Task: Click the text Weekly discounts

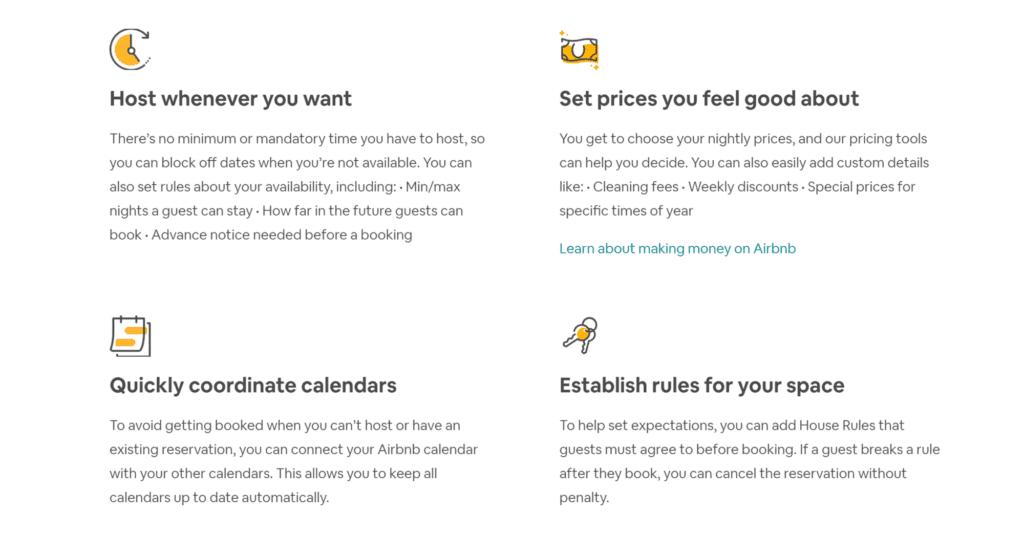Action: click(x=743, y=187)
